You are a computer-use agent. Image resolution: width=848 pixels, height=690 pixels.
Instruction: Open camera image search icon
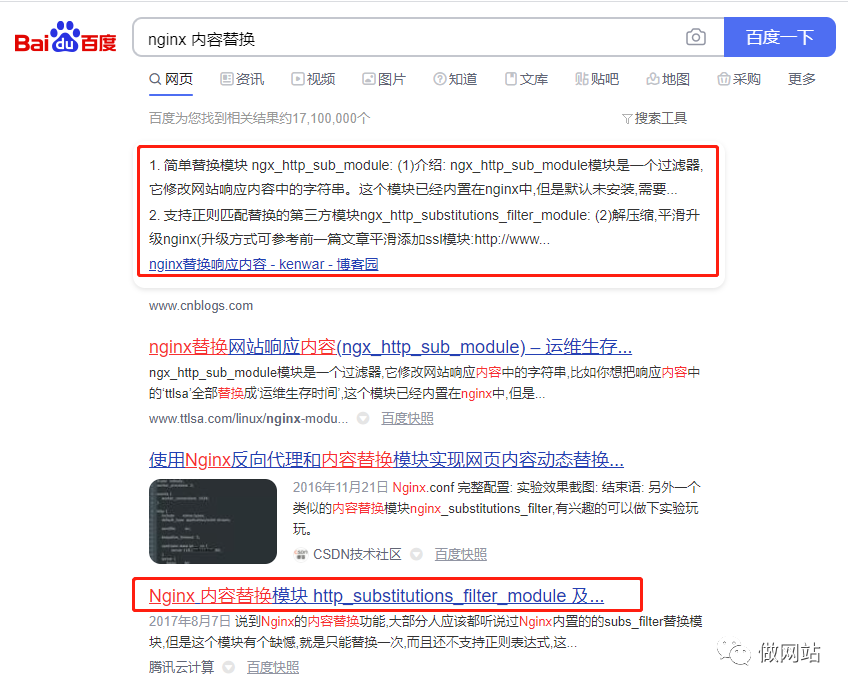pyautogui.click(x=695, y=37)
